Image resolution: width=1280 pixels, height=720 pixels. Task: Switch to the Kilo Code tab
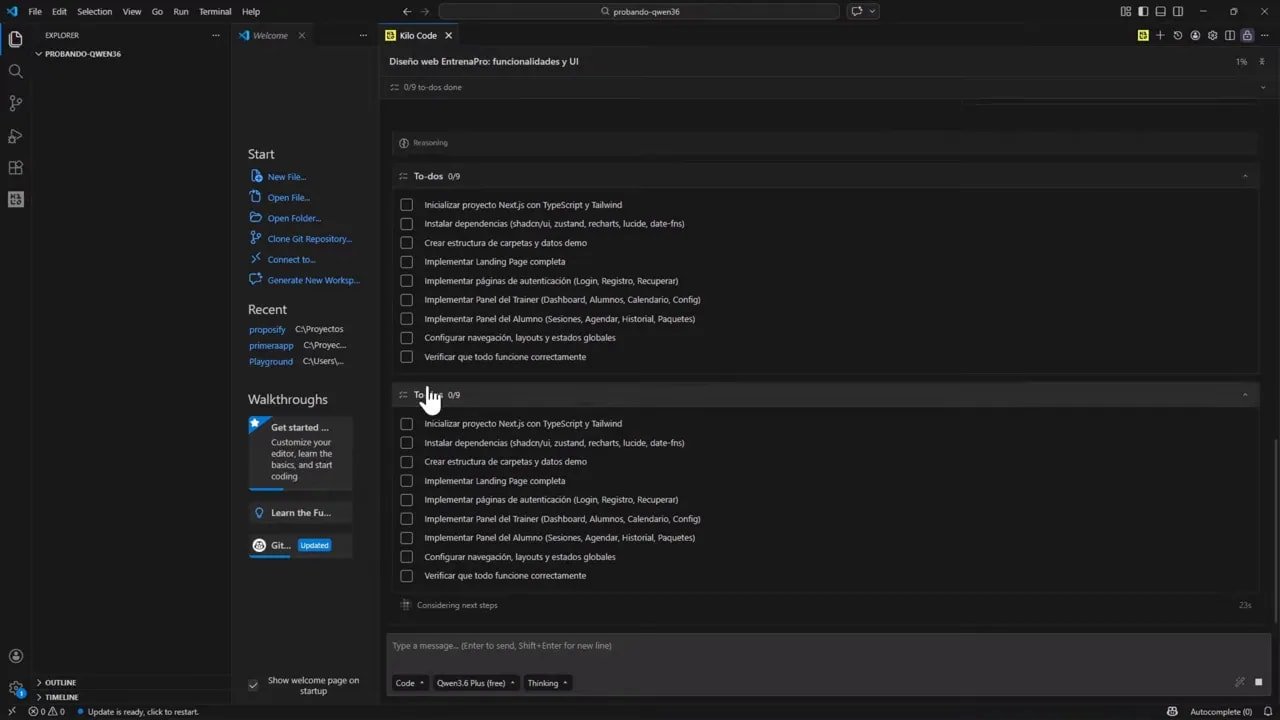point(418,35)
